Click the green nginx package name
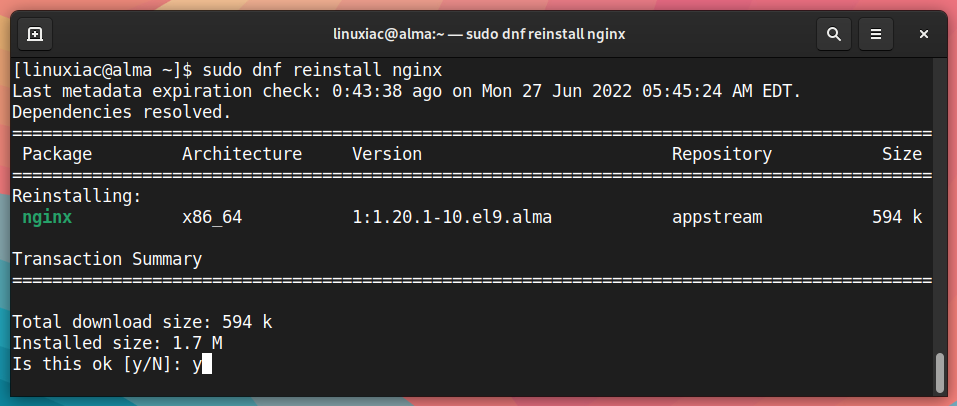Screen dimensions: 957x406 [47, 217]
